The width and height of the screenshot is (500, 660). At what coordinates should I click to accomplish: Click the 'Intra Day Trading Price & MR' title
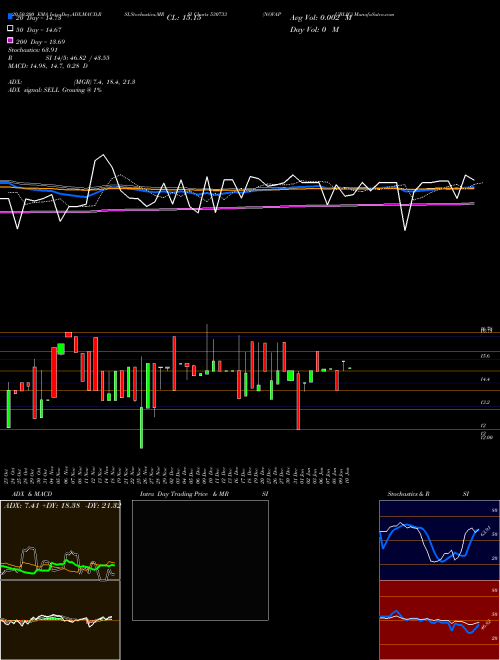[x=184, y=494]
